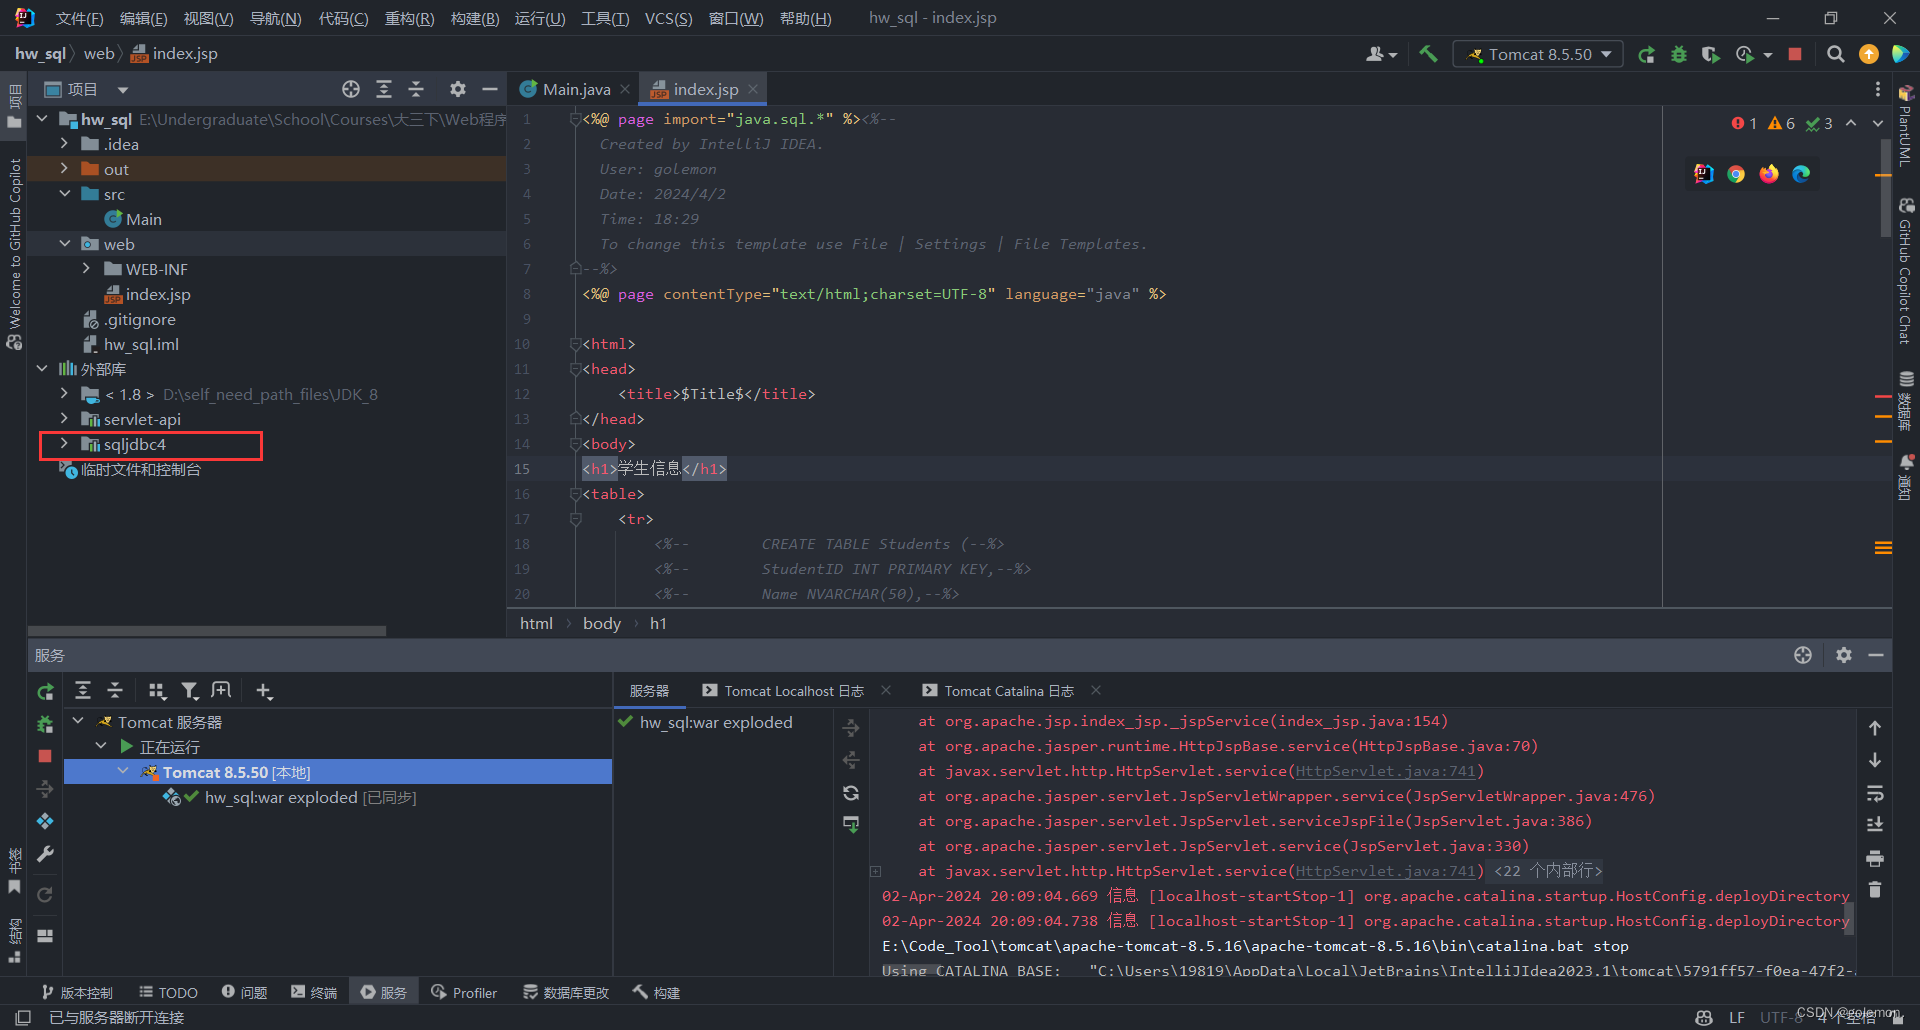Select Tomcat 8.5.50 local server node
The height and width of the screenshot is (1030, 1920).
pyautogui.click(x=337, y=772)
